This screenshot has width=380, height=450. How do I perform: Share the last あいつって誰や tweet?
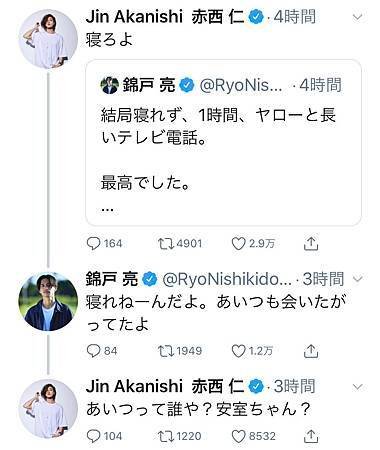pyautogui.click(x=311, y=436)
